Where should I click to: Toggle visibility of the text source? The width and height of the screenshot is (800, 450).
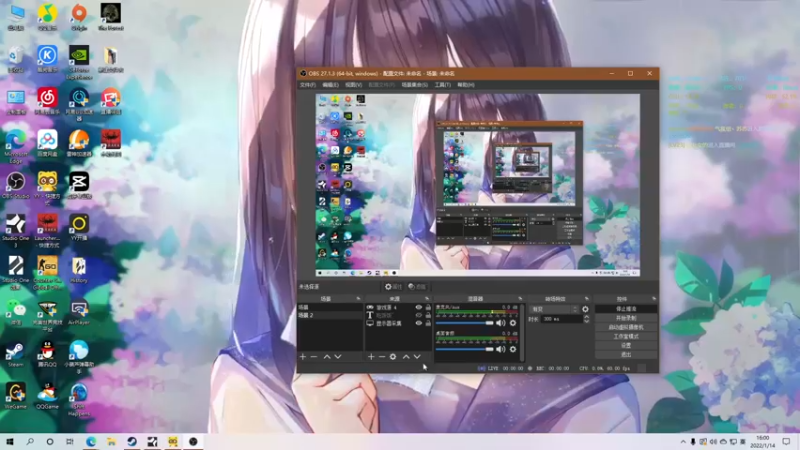coord(418,315)
